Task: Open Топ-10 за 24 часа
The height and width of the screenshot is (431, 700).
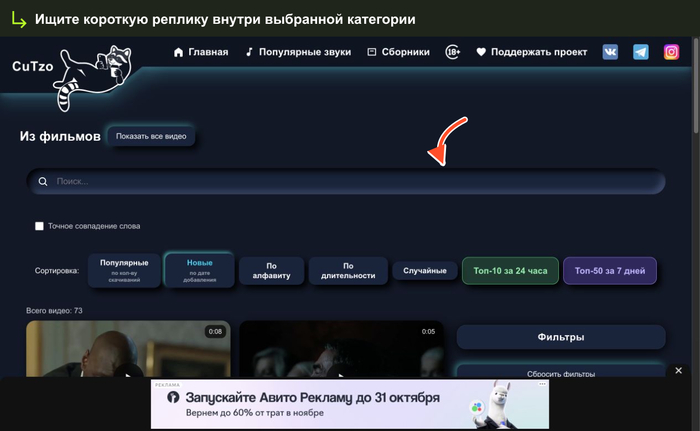Action: coord(510,271)
